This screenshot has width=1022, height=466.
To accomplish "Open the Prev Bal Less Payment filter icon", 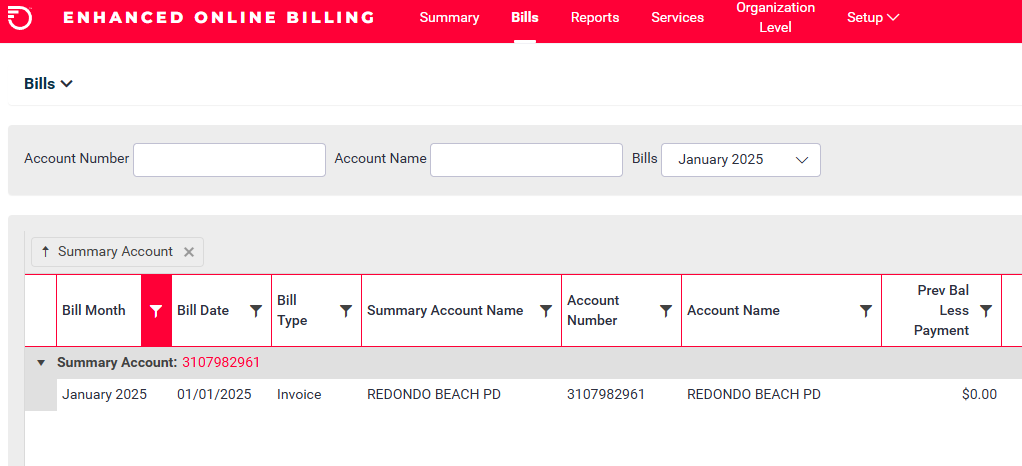I will coord(986,311).
